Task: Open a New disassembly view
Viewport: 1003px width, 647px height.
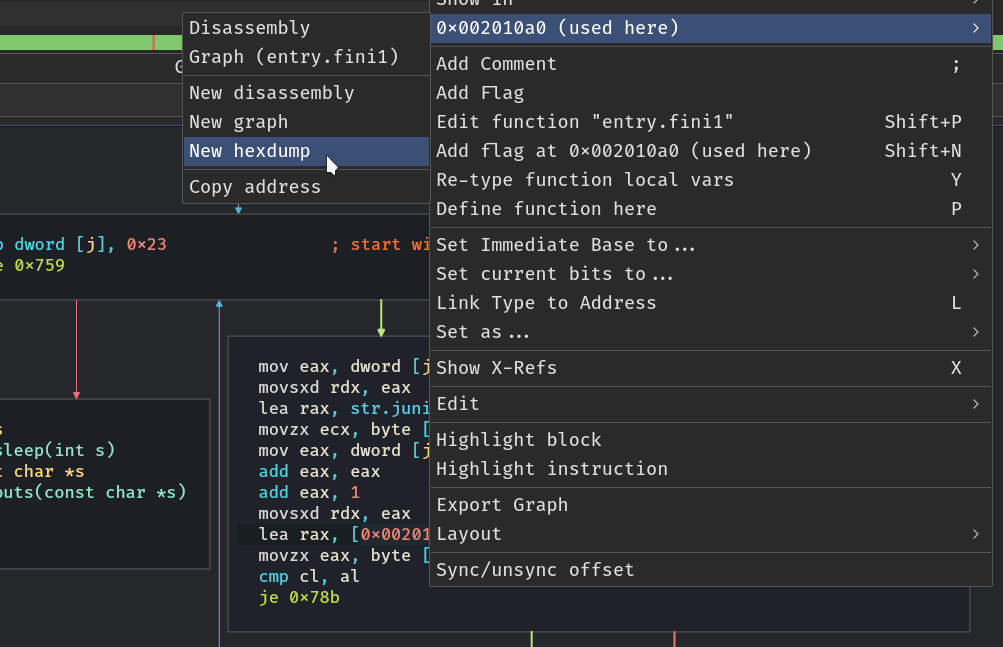Action: tap(272, 93)
